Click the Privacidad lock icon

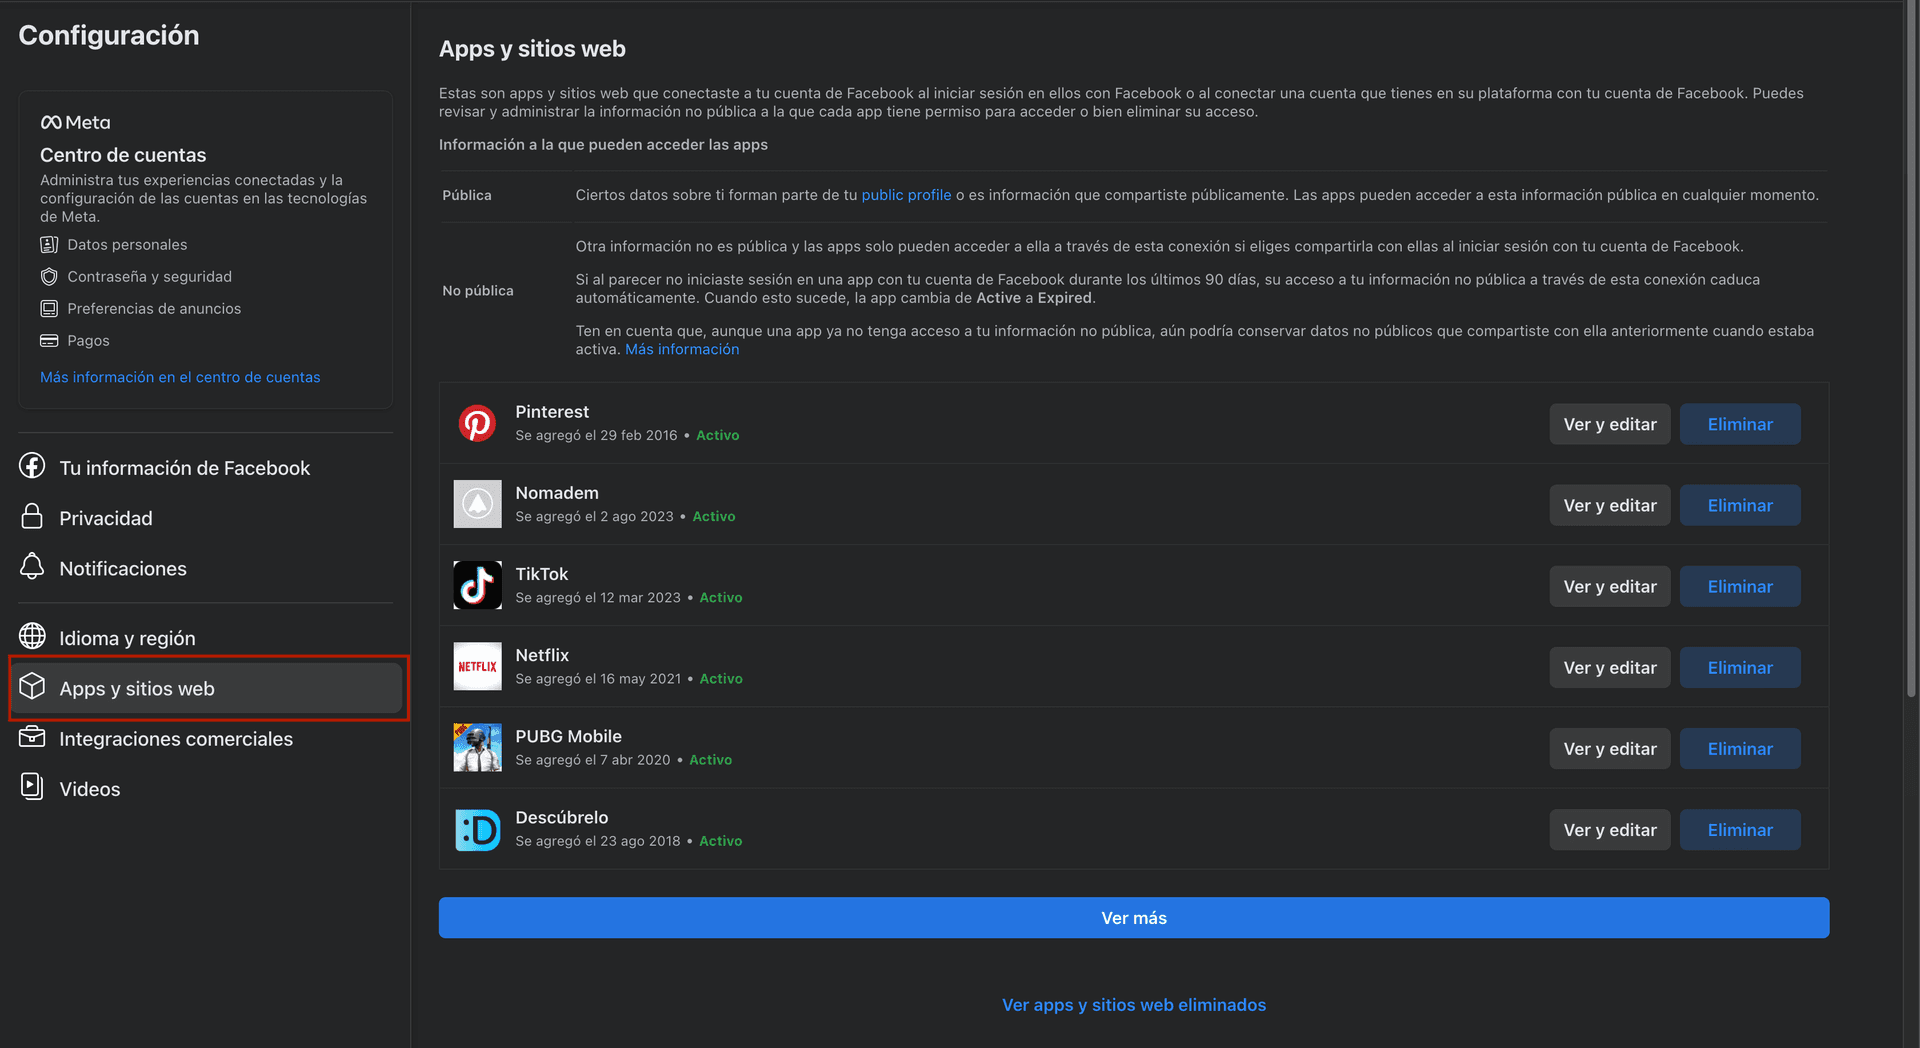pos(32,516)
